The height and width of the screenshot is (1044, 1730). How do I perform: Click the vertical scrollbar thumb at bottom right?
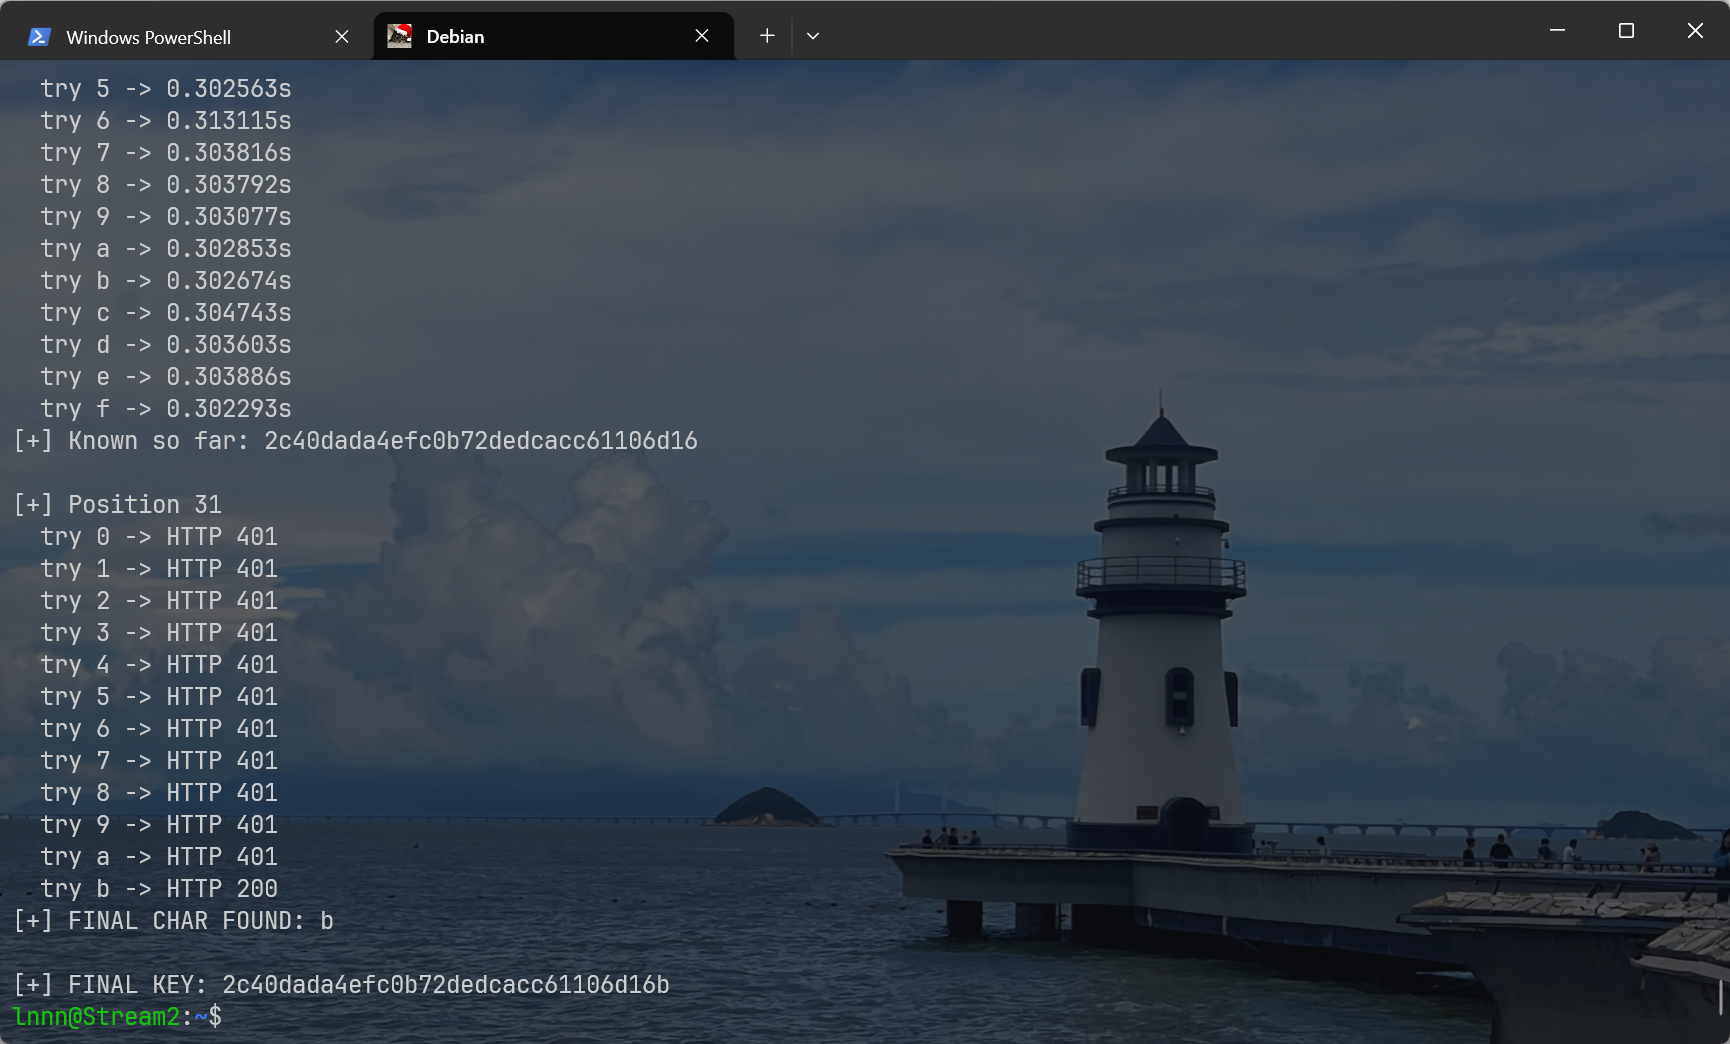pyautogui.click(x=1720, y=997)
